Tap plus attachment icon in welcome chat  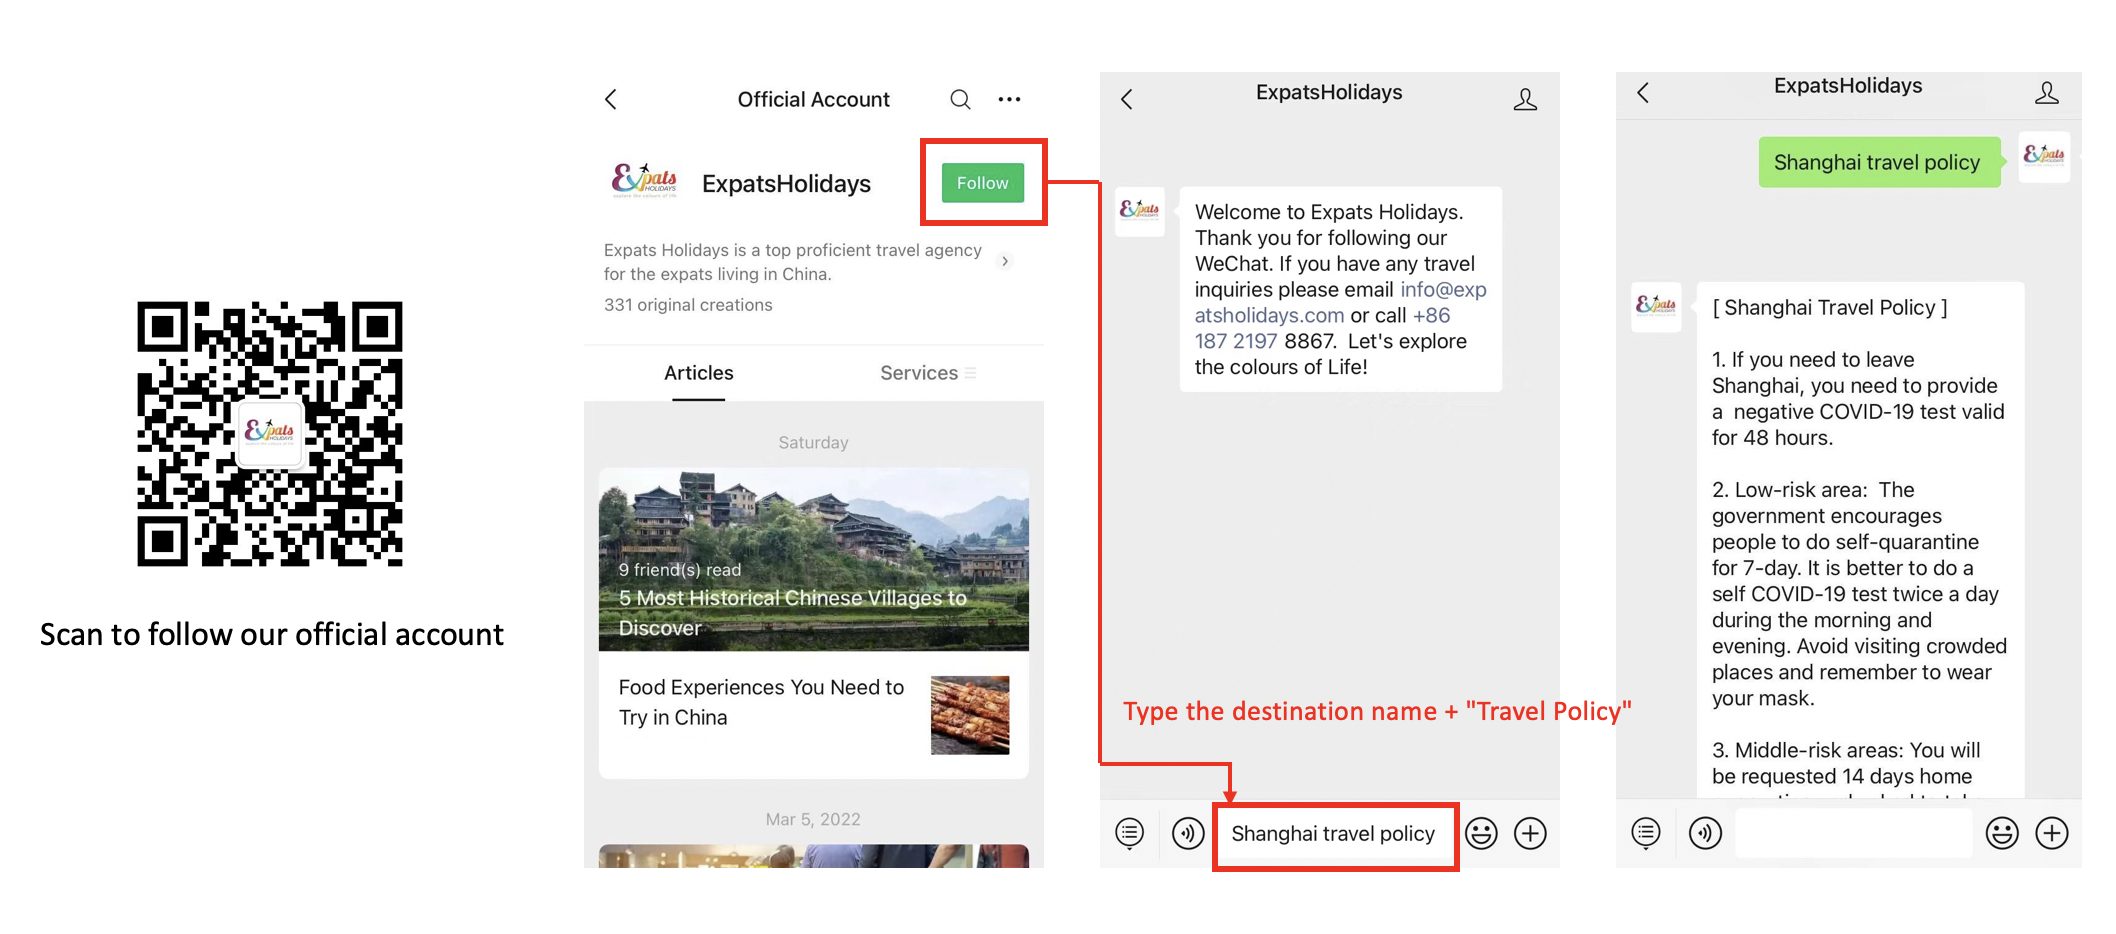coord(1530,833)
